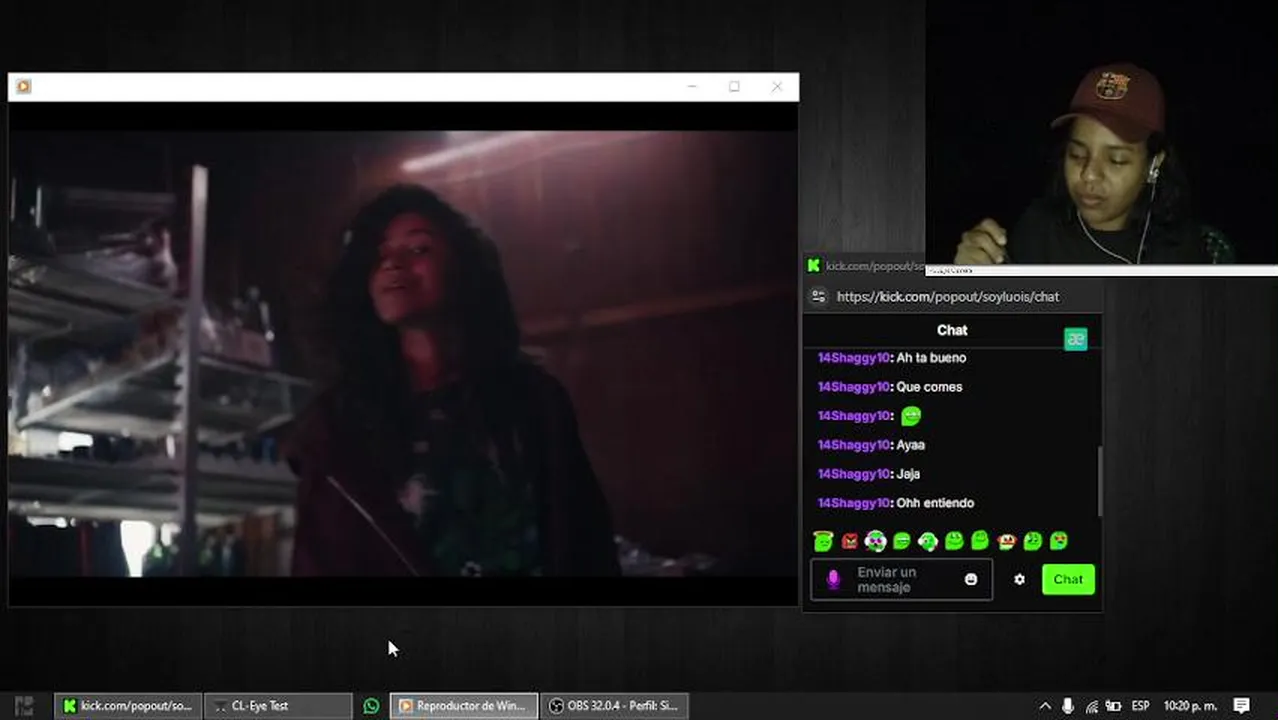Expand hidden system tray icons chevron
The height and width of the screenshot is (720, 1278).
(x=1045, y=706)
